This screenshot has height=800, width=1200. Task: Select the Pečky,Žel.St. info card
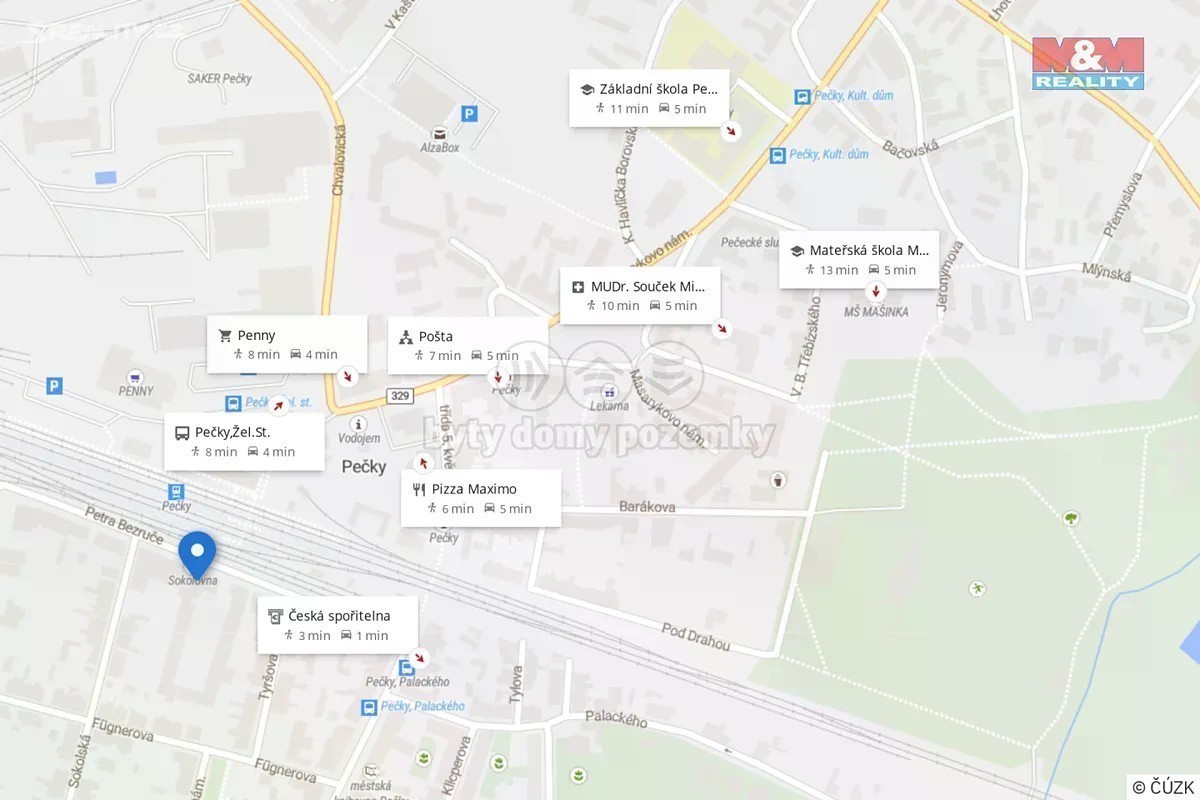[x=244, y=442]
